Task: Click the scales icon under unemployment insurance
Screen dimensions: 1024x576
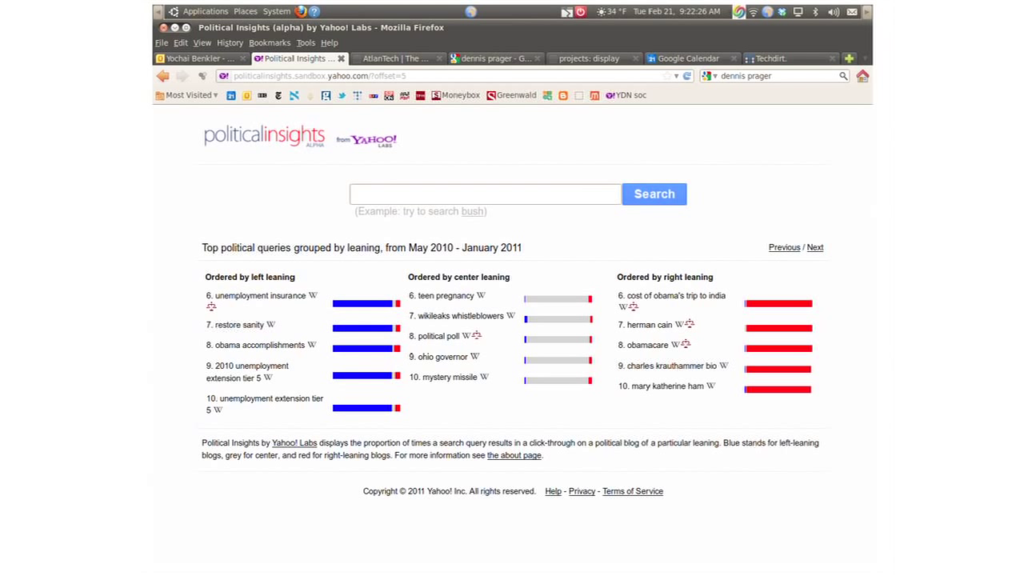Action: (211, 307)
